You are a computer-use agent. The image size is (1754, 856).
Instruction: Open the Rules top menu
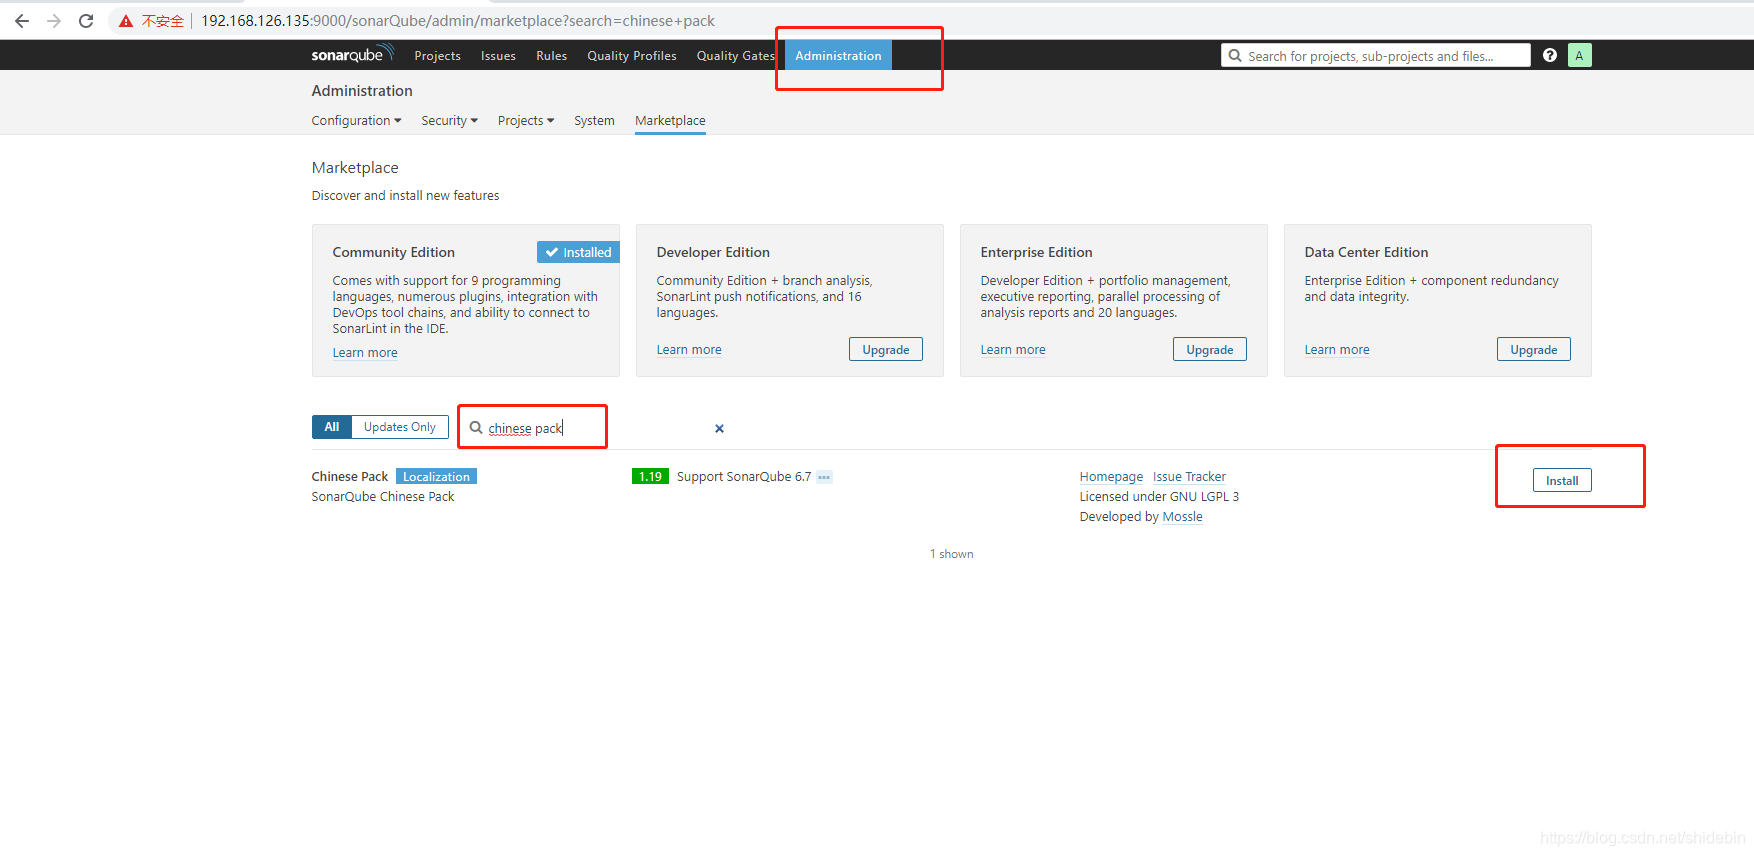tap(551, 56)
